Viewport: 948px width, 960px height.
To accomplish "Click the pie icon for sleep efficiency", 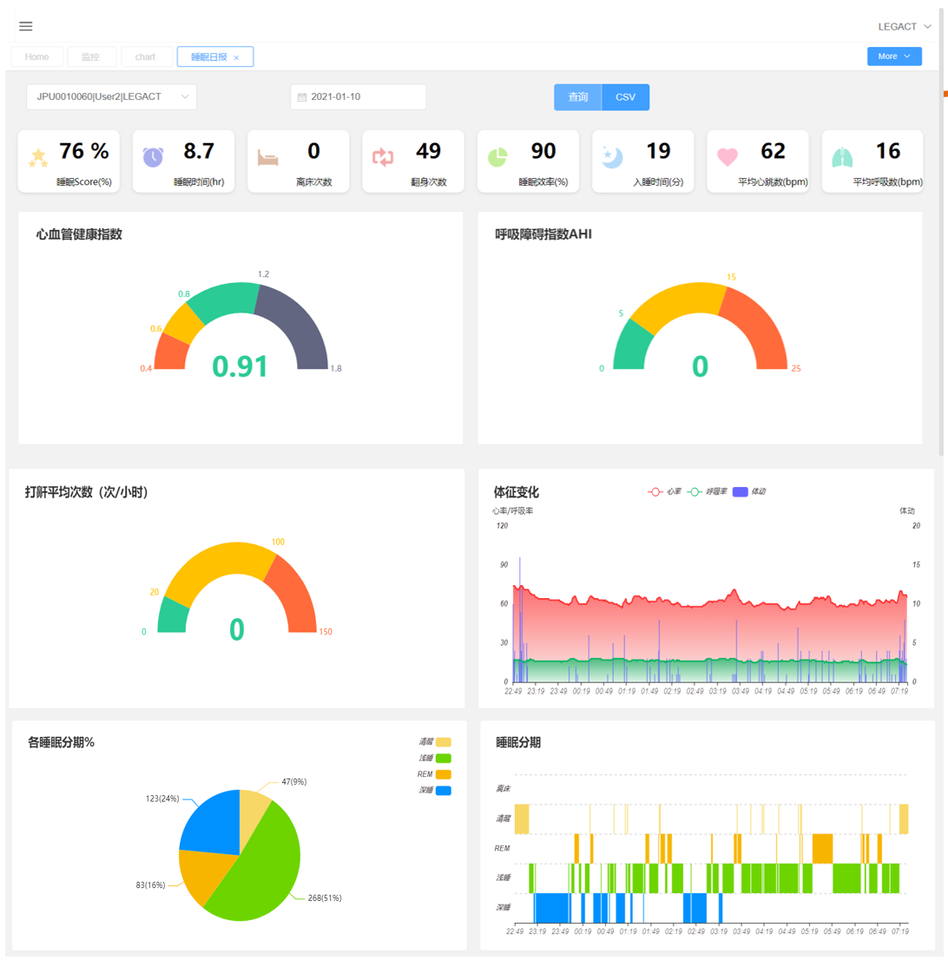I will [498, 157].
